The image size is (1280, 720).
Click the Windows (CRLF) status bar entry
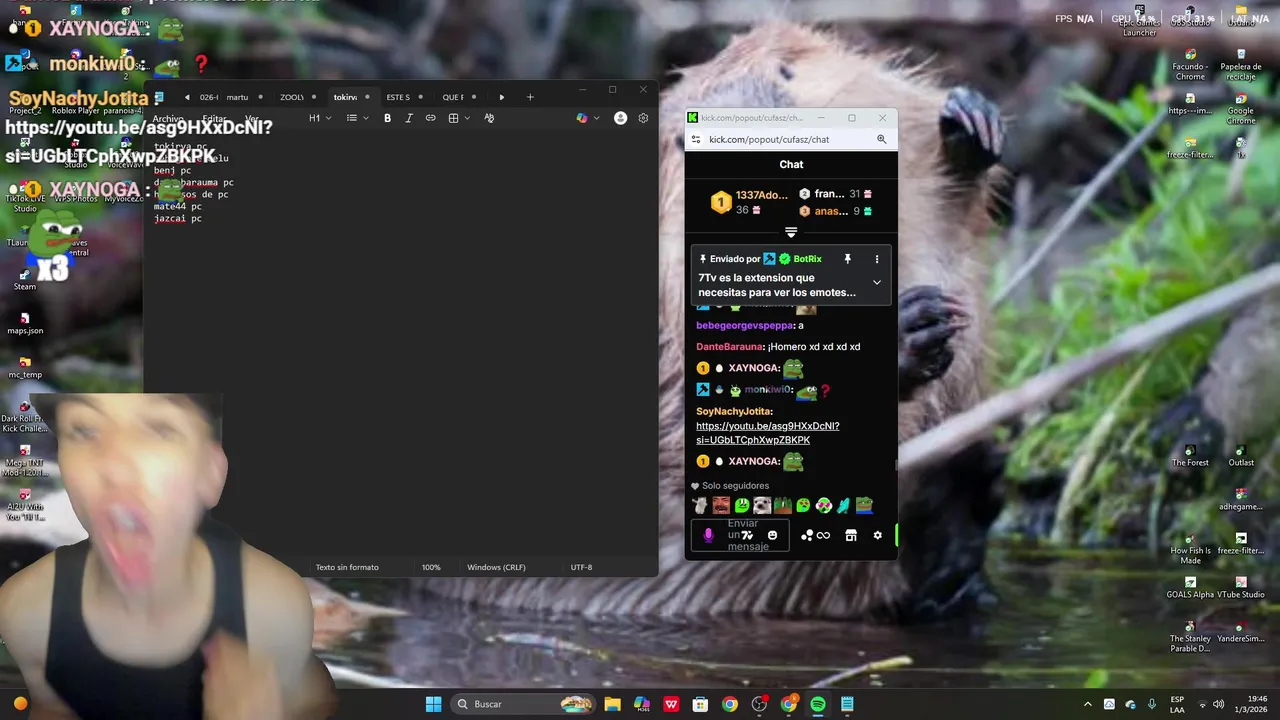[496, 567]
